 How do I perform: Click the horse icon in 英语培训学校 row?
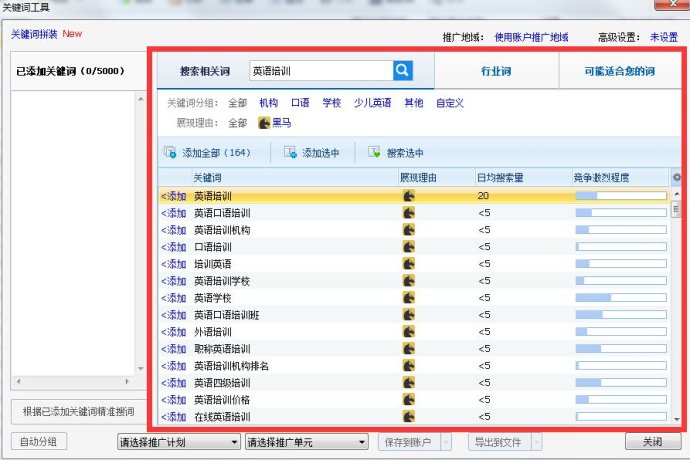(408, 281)
